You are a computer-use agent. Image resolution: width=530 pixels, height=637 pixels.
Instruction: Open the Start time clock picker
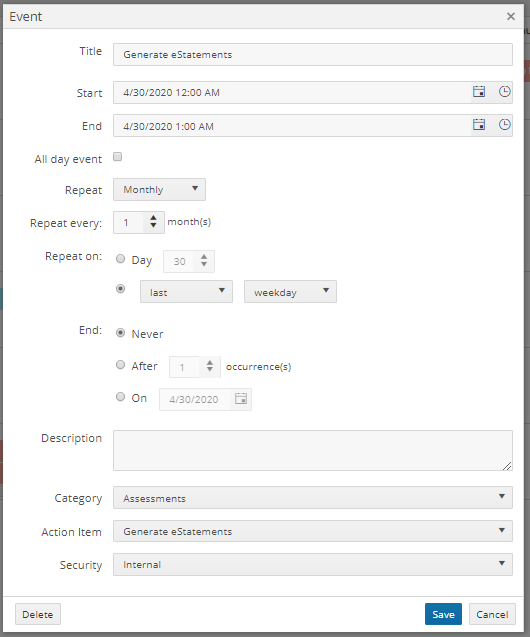[504, 91]
